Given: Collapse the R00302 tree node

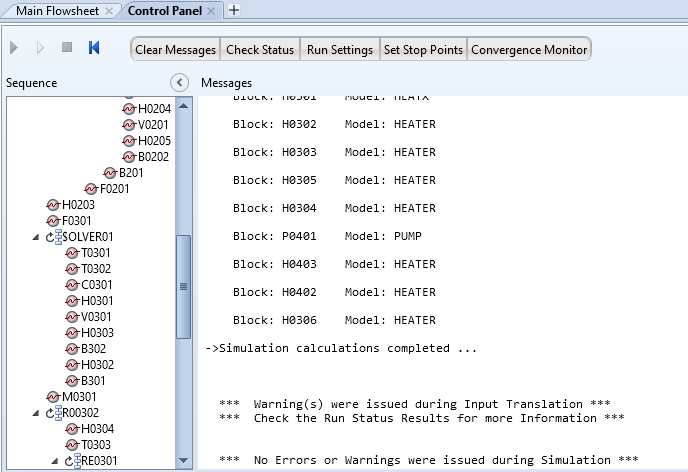Looking at the screenshot, I should coord(36,413).
